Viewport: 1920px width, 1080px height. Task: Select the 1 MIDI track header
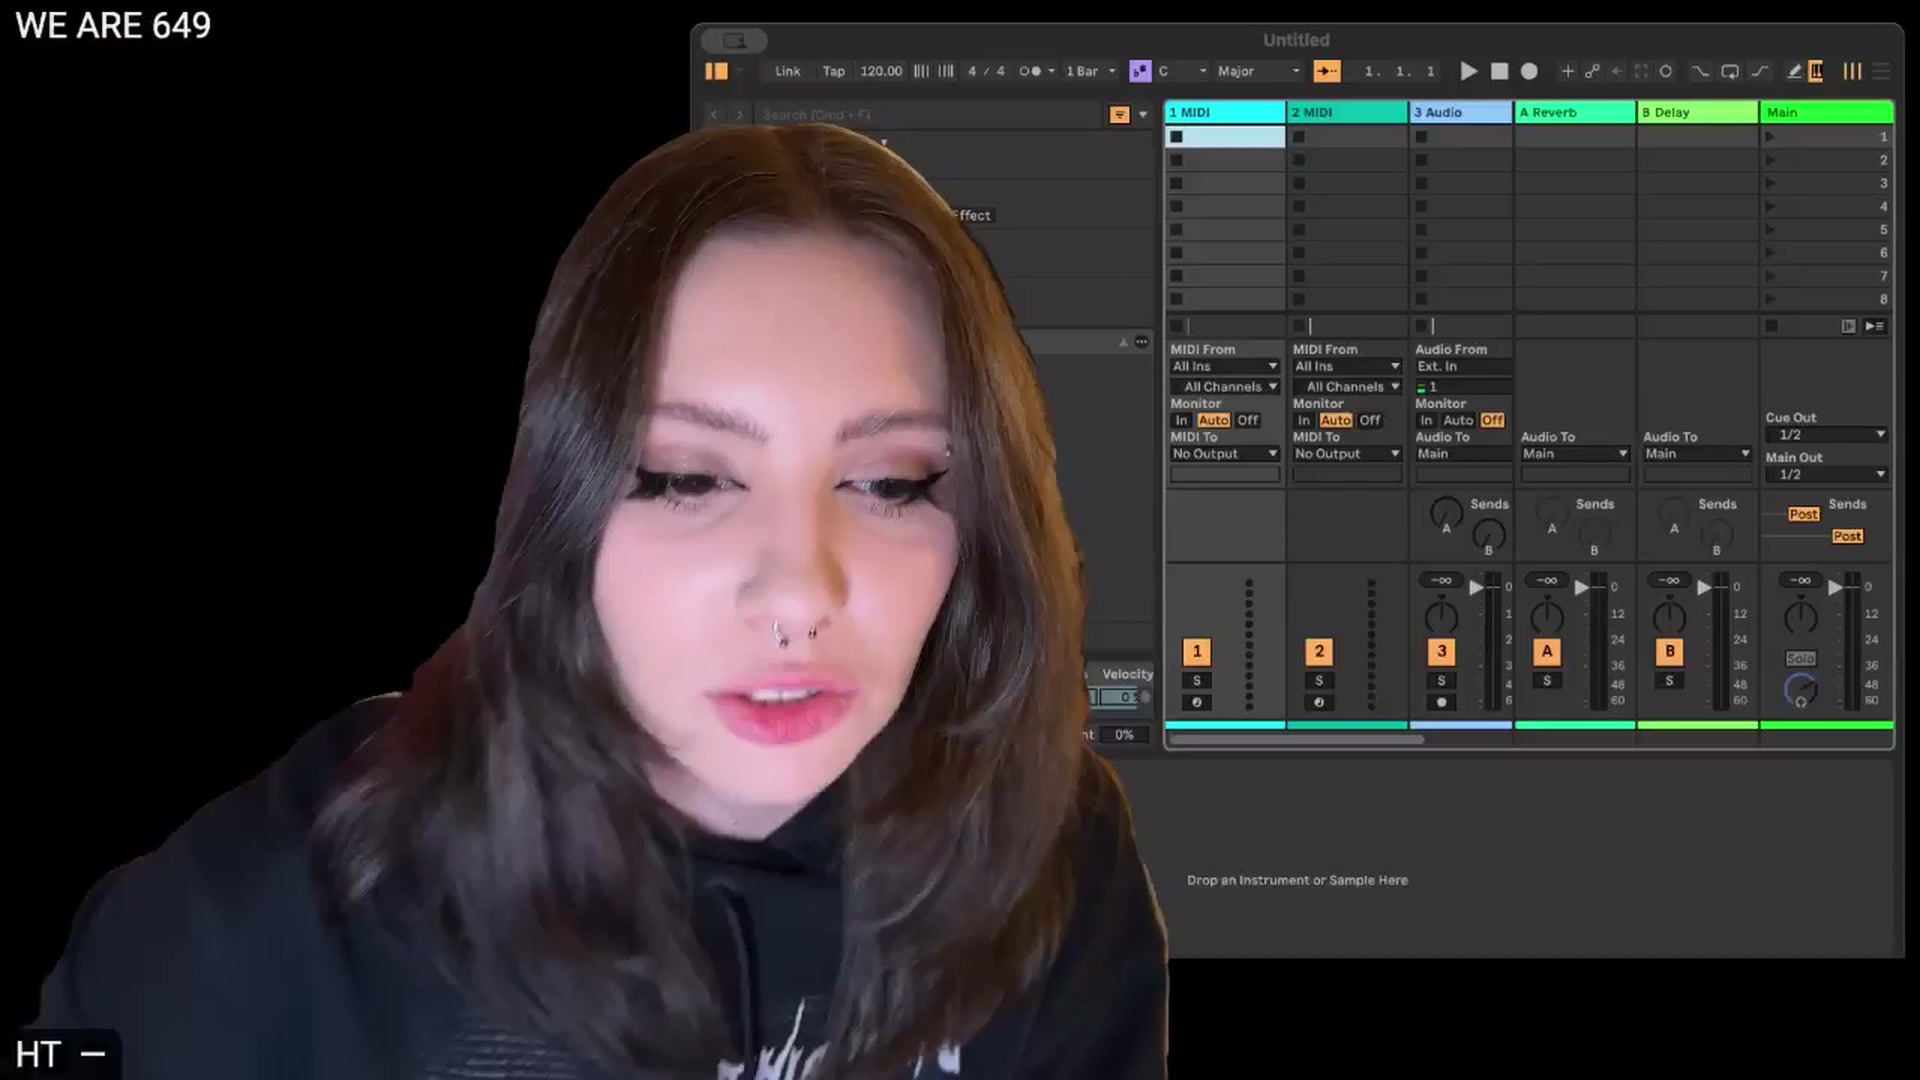coord(1225,112)
